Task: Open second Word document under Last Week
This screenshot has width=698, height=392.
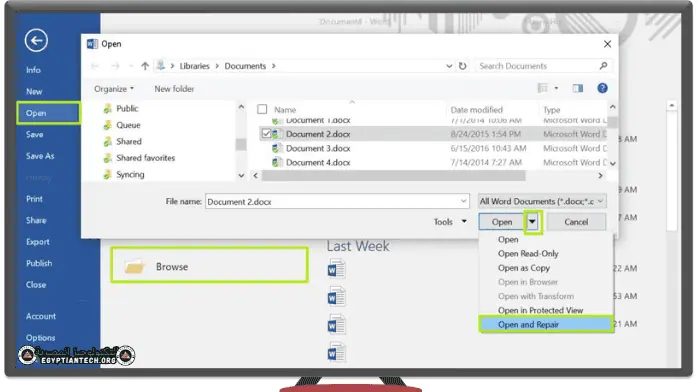Action: [x=337, y=297]
